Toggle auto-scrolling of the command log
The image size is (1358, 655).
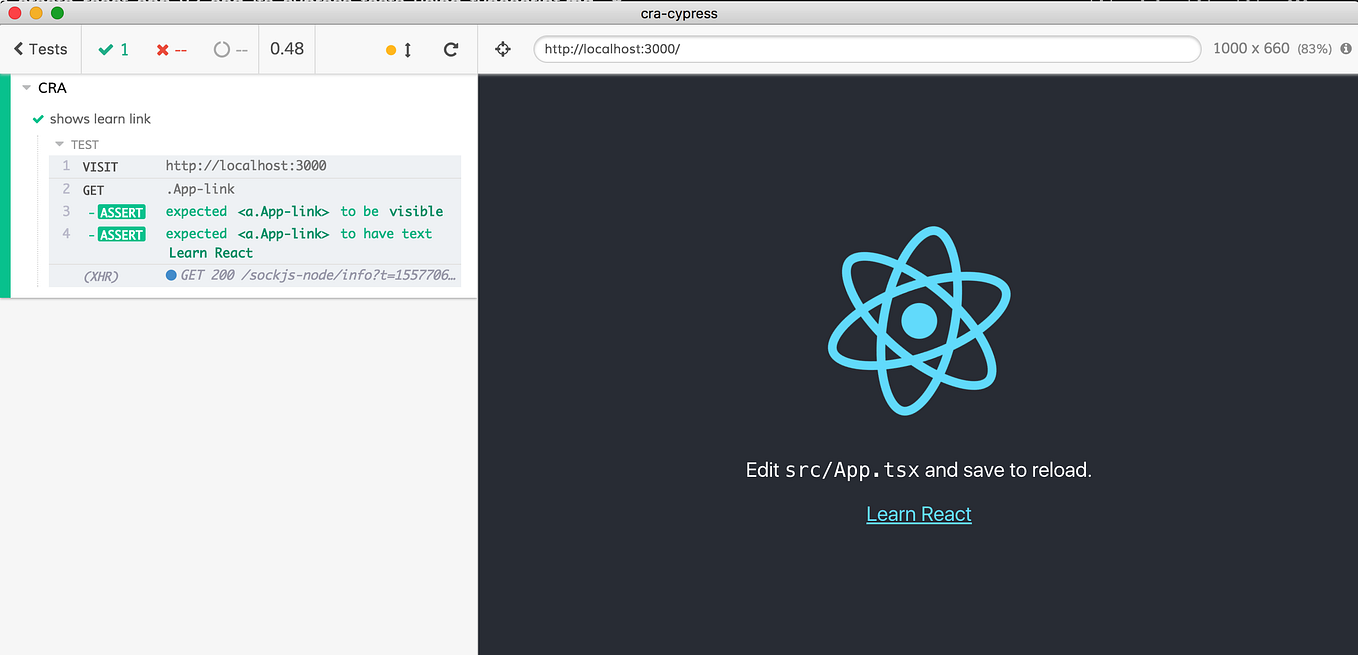click(x=398, y=48)
